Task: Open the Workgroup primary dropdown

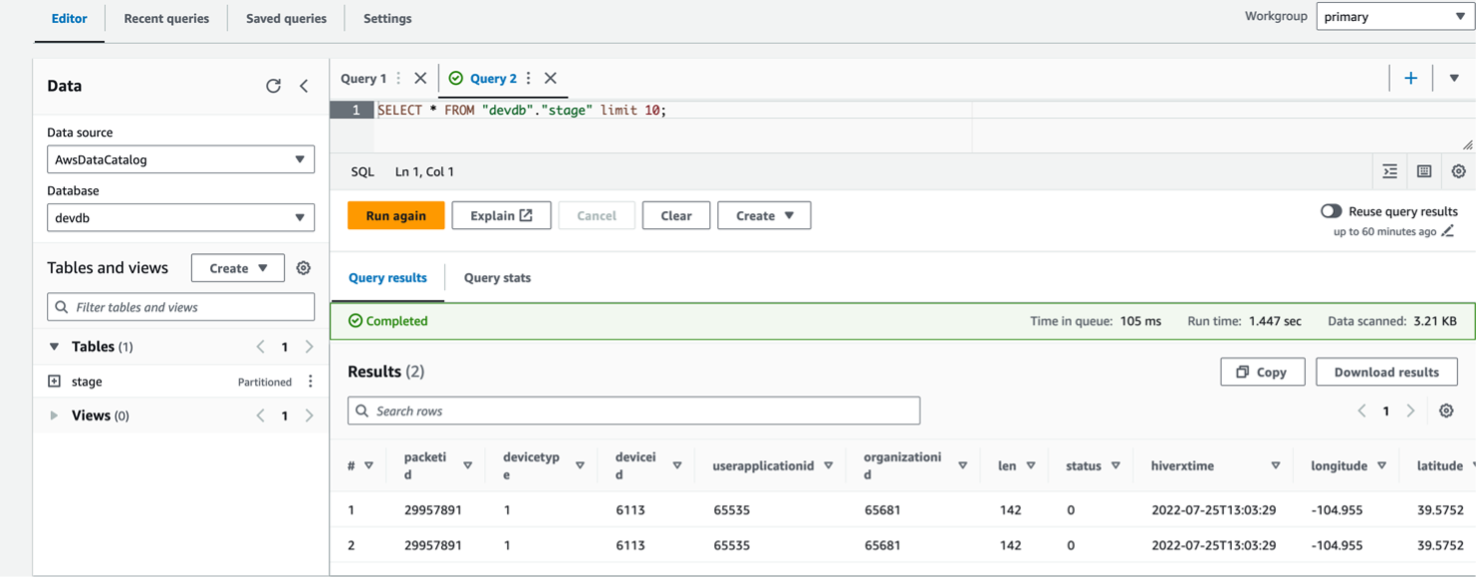Action: (x=1394, y=16)
